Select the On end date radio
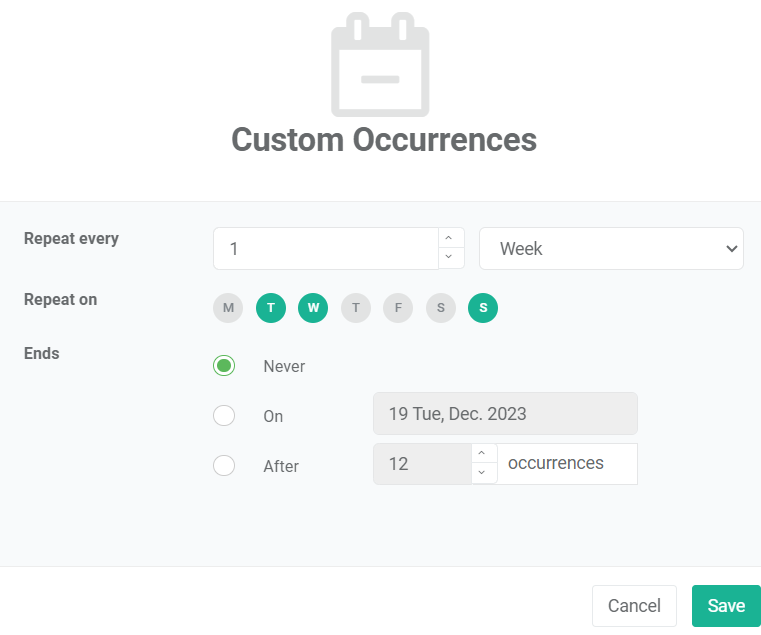The width and height of the screenshot is (761, 635). coord(224,416)
